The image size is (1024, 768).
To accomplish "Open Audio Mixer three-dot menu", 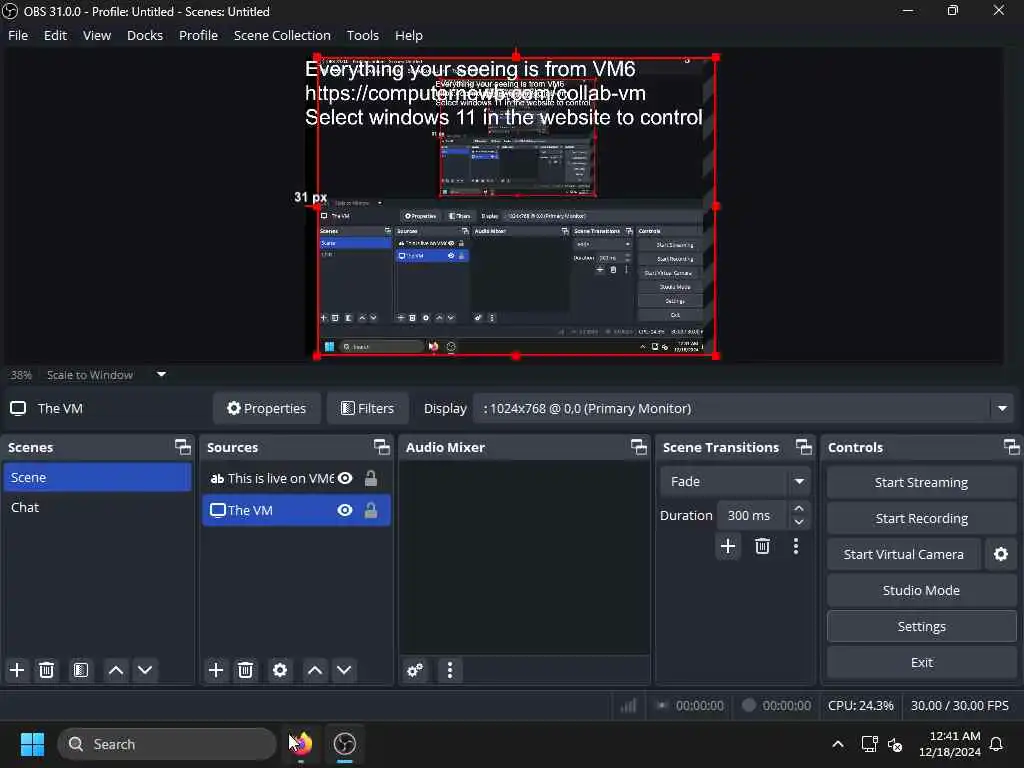I will click(450, 670).
